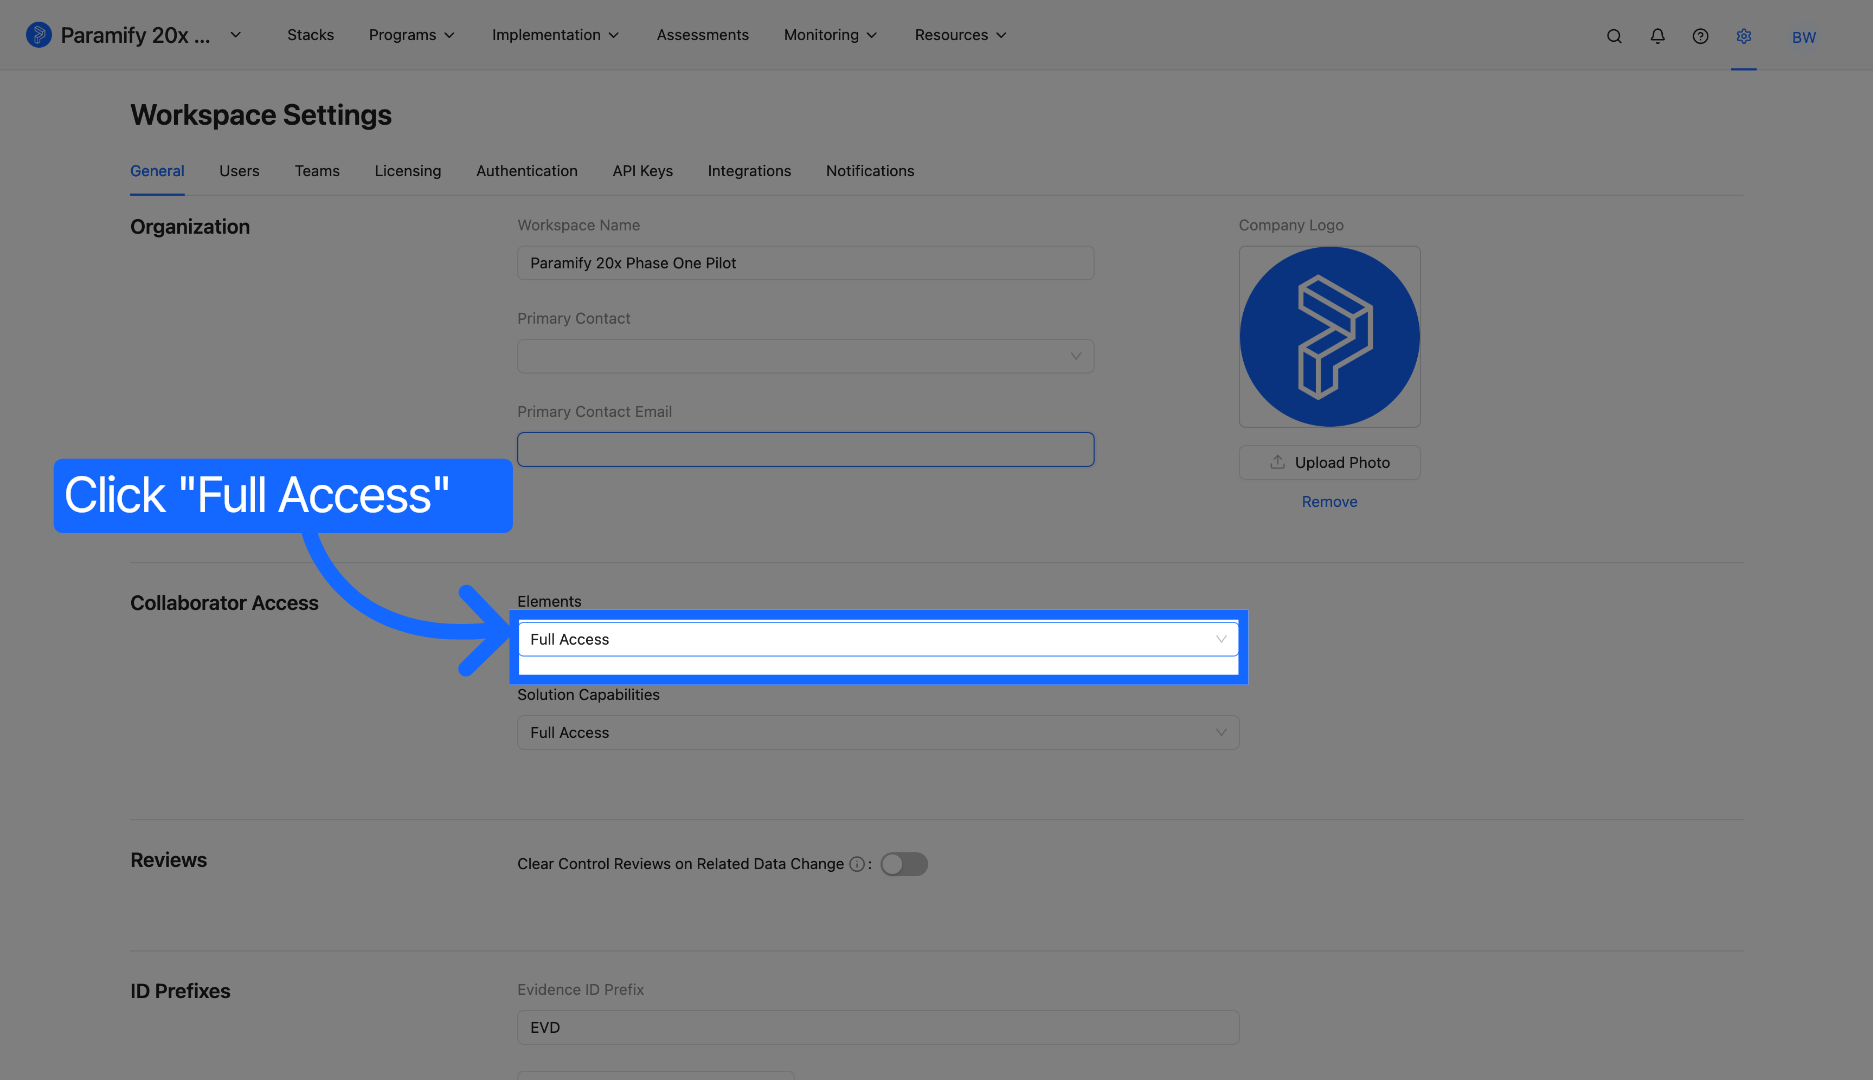
Task: Click the Workspace Name input field
Action: pos(805,263)
